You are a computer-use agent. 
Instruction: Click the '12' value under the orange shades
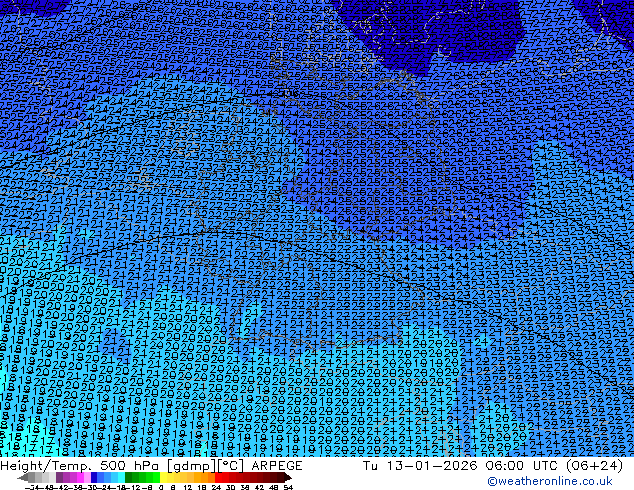click(x=188, y=488)
